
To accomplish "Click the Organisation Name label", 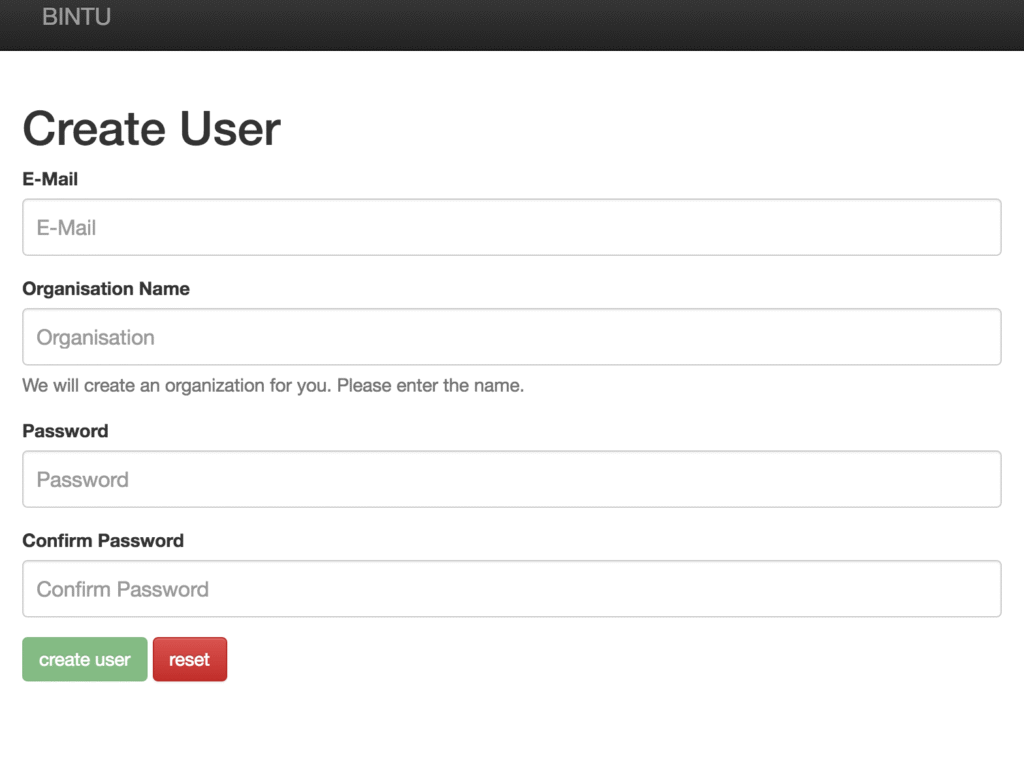I will pos(105,289).
